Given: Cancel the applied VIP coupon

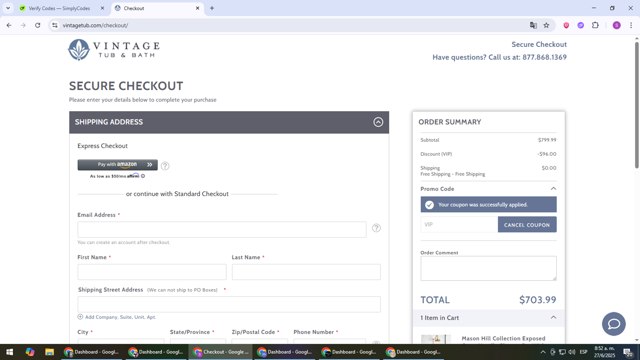Looking at the screenshot, I should tap(527, 225).
